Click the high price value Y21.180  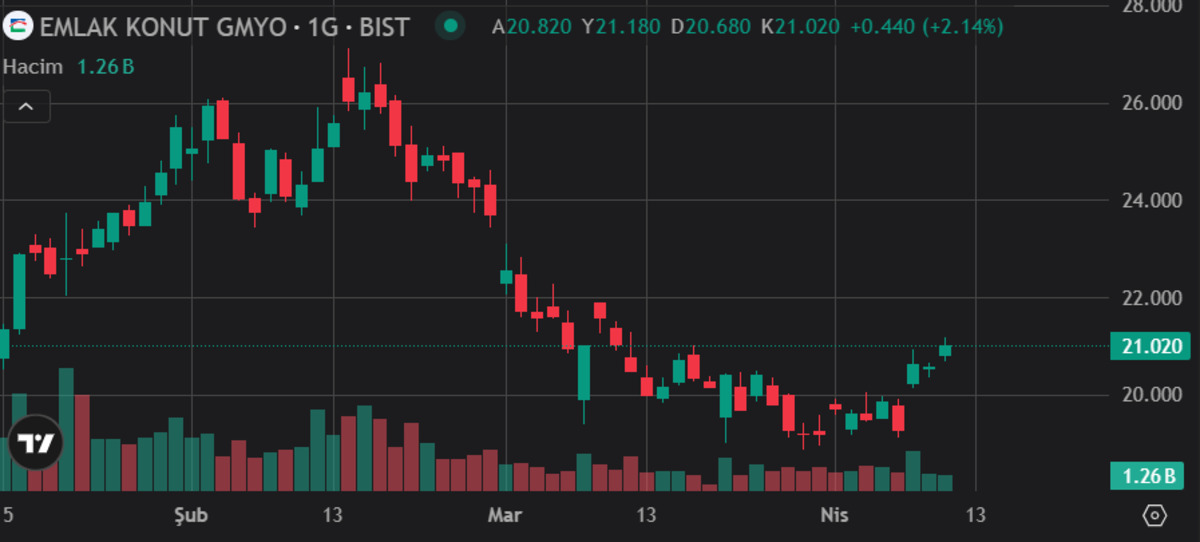tap(621, 27)
